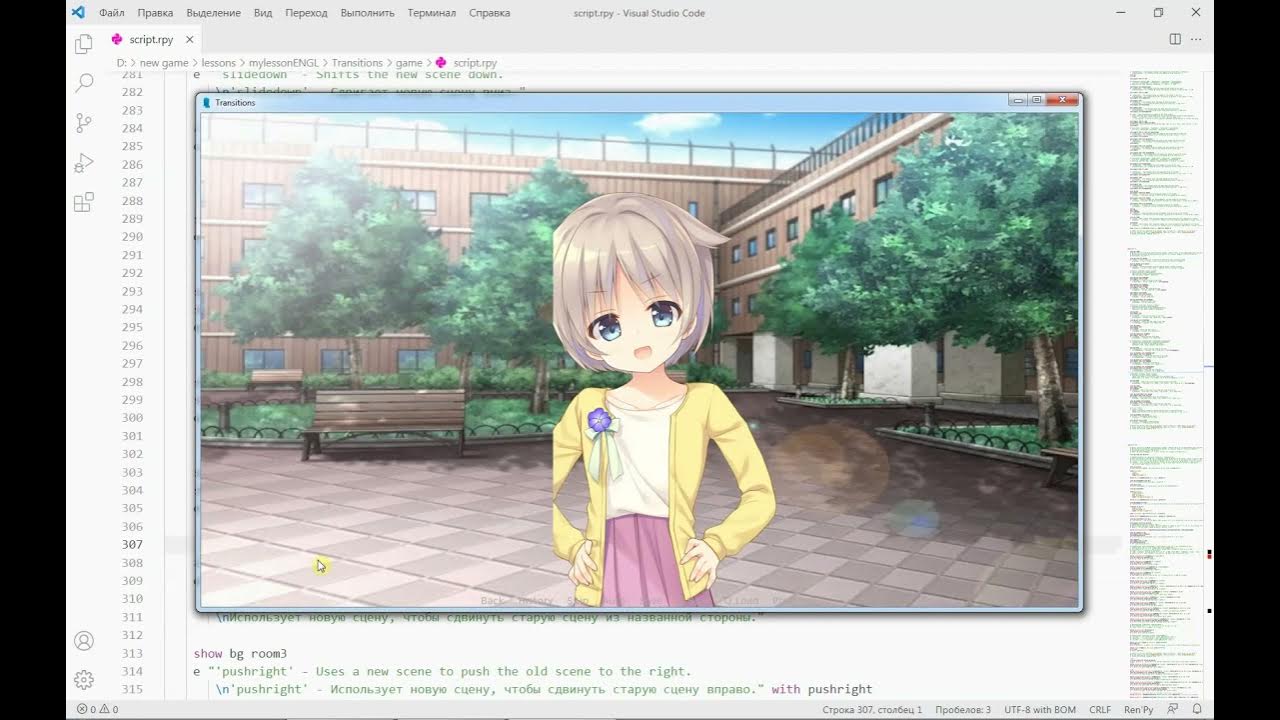Viewport: 1280px width, 720px height.
Task: Open the Вид menu
Action: pos(263,13)
